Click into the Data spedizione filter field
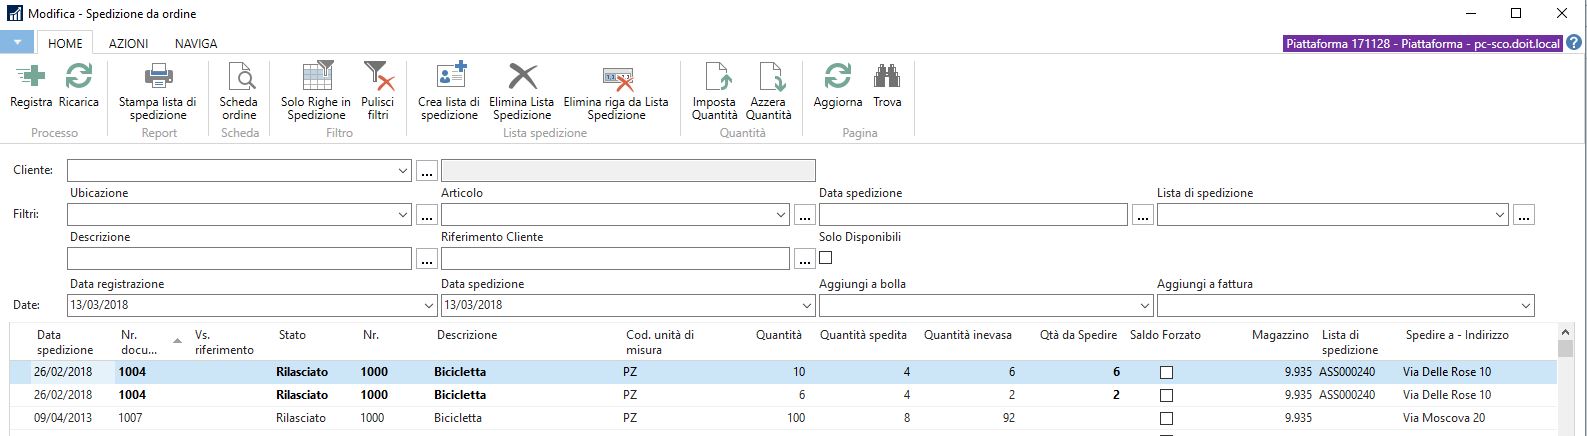The height and width of the screenshot is (436, 1587). point(973,215)
